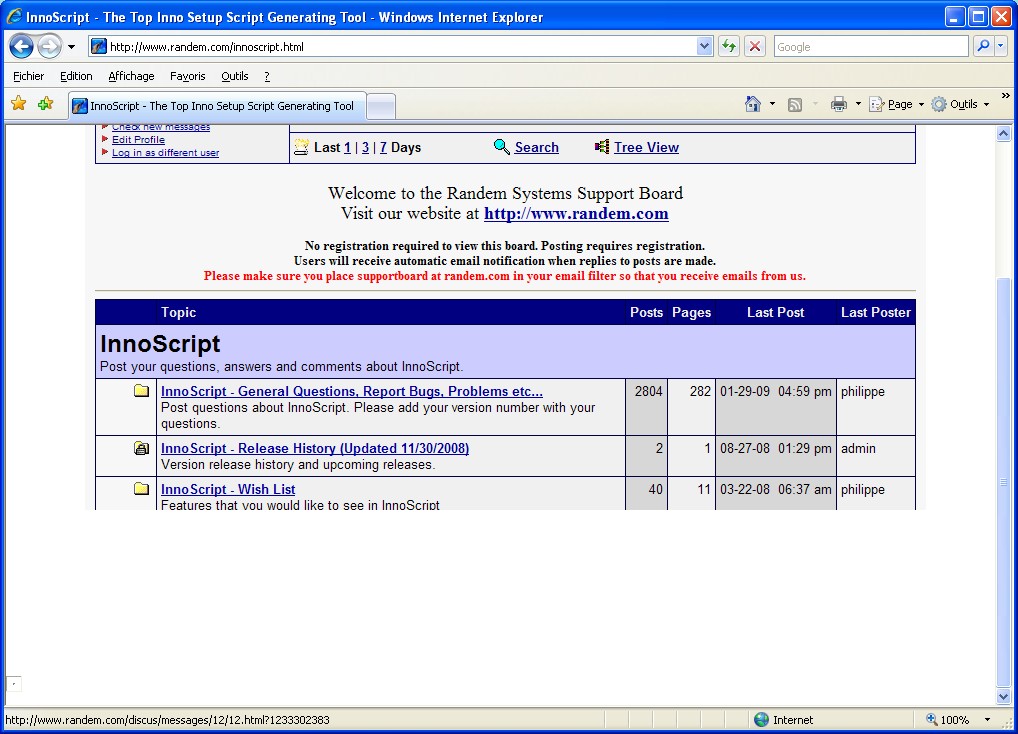Show posts from last 7 days
The height and width of the screenshot is (734, 1018).
383,147
